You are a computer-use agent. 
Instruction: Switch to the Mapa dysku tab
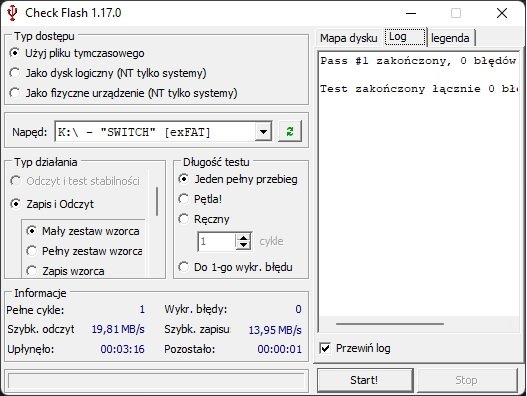tap(349, 38)
